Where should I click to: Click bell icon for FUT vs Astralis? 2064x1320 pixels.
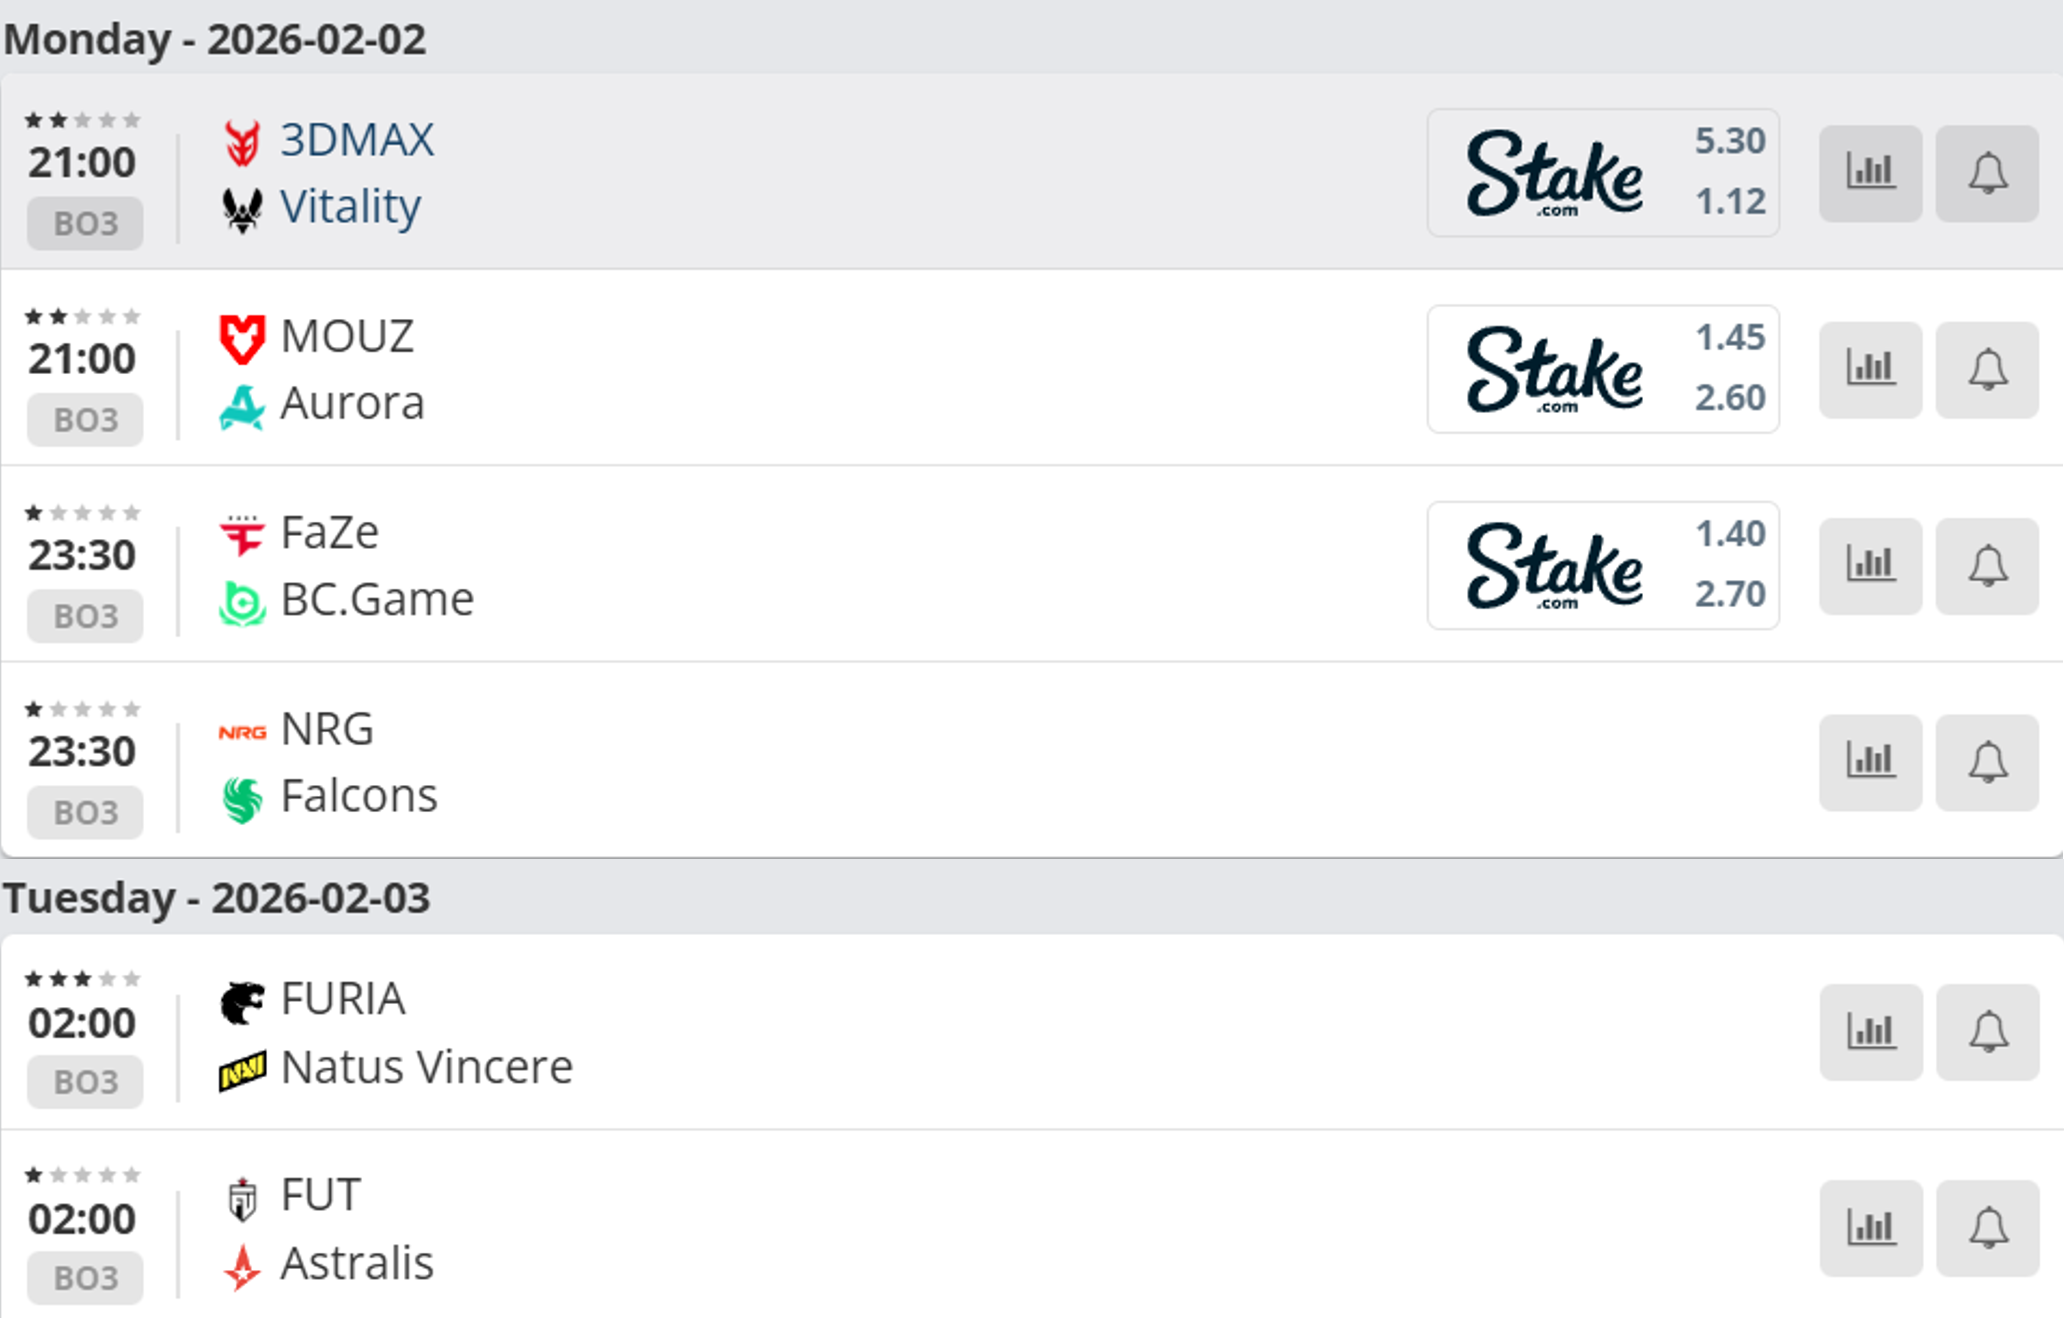pyautogui.click(x=1986, y=1227)
